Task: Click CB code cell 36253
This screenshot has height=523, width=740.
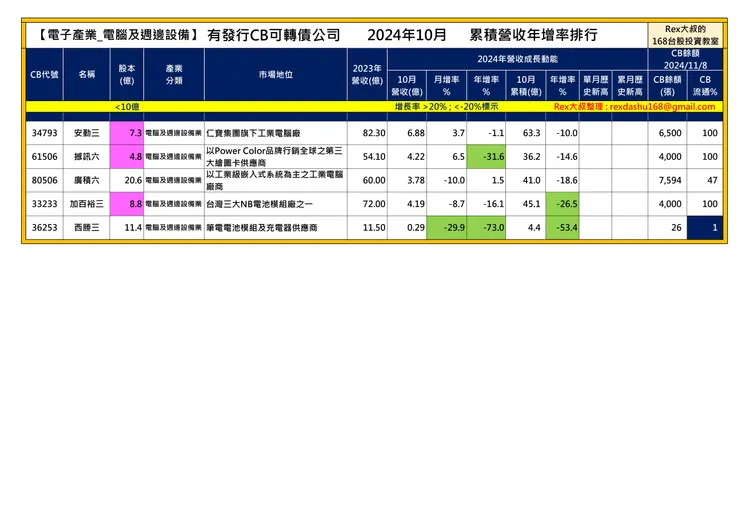Action: click(x=44, y=228)
